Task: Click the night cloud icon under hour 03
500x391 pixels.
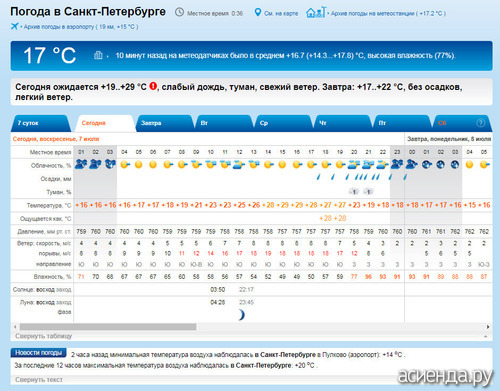Action: point(110,164)
